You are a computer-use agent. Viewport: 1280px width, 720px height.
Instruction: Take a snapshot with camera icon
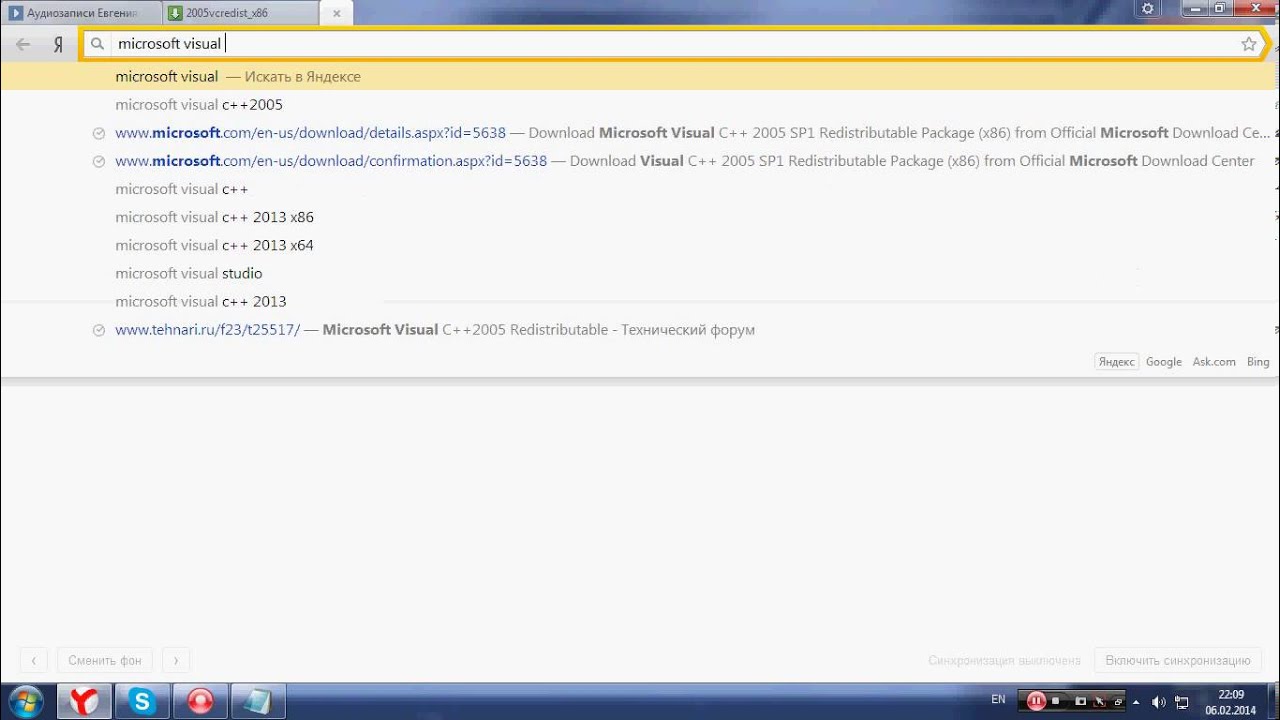(x=1080, y=701)
